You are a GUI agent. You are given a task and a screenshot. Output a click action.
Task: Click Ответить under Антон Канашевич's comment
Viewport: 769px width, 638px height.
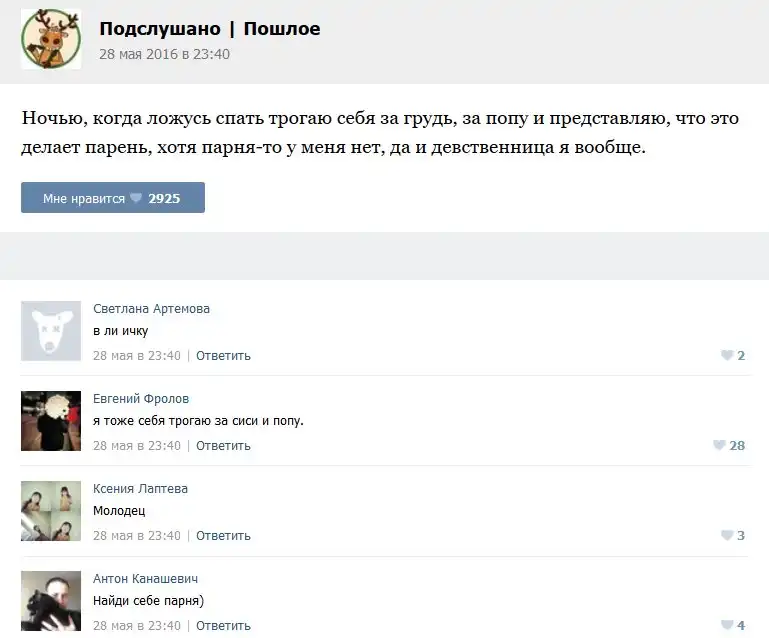(x=223, y=625)
